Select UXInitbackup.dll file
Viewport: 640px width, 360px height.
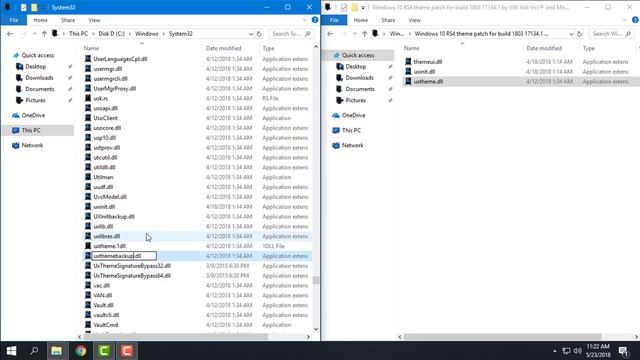[x=114, y=216]
